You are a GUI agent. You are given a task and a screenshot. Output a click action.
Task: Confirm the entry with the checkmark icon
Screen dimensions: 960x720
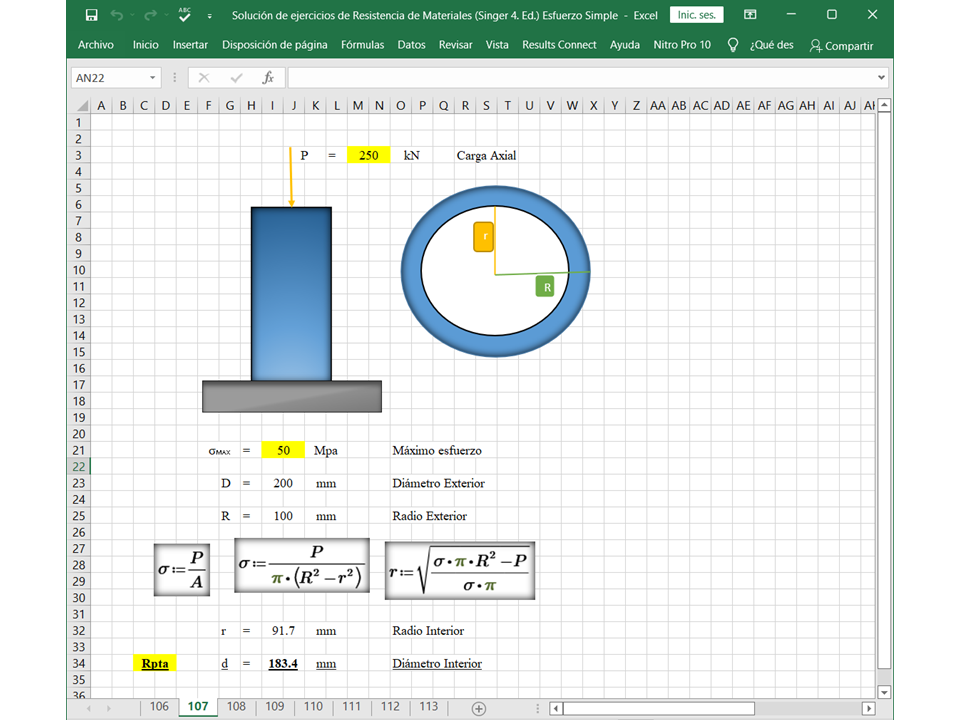[236, 78]
